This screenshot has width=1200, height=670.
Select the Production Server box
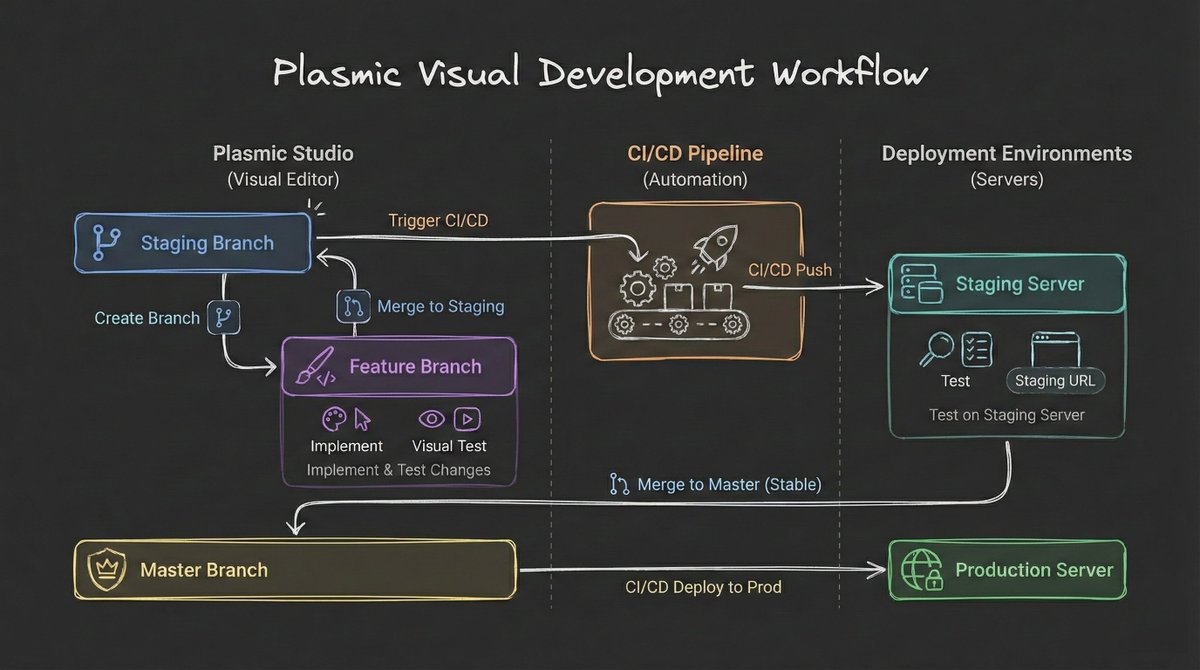click(1007, 570)
